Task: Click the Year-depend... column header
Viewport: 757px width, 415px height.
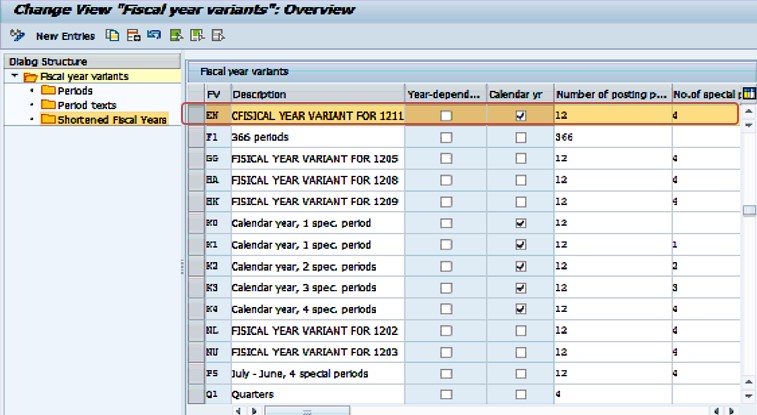Action: 445,94
